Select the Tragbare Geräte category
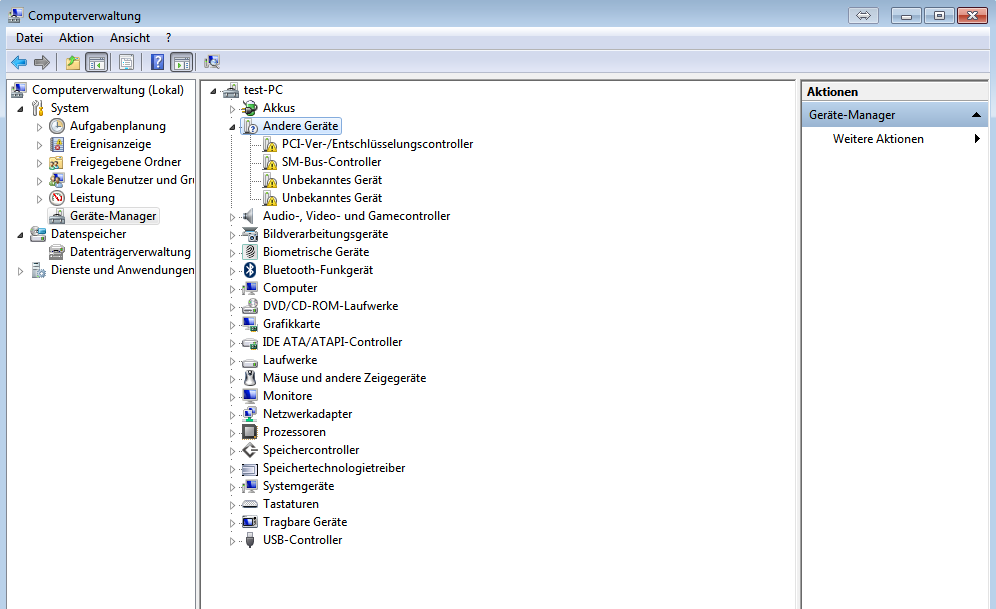 tap(305, 522)
